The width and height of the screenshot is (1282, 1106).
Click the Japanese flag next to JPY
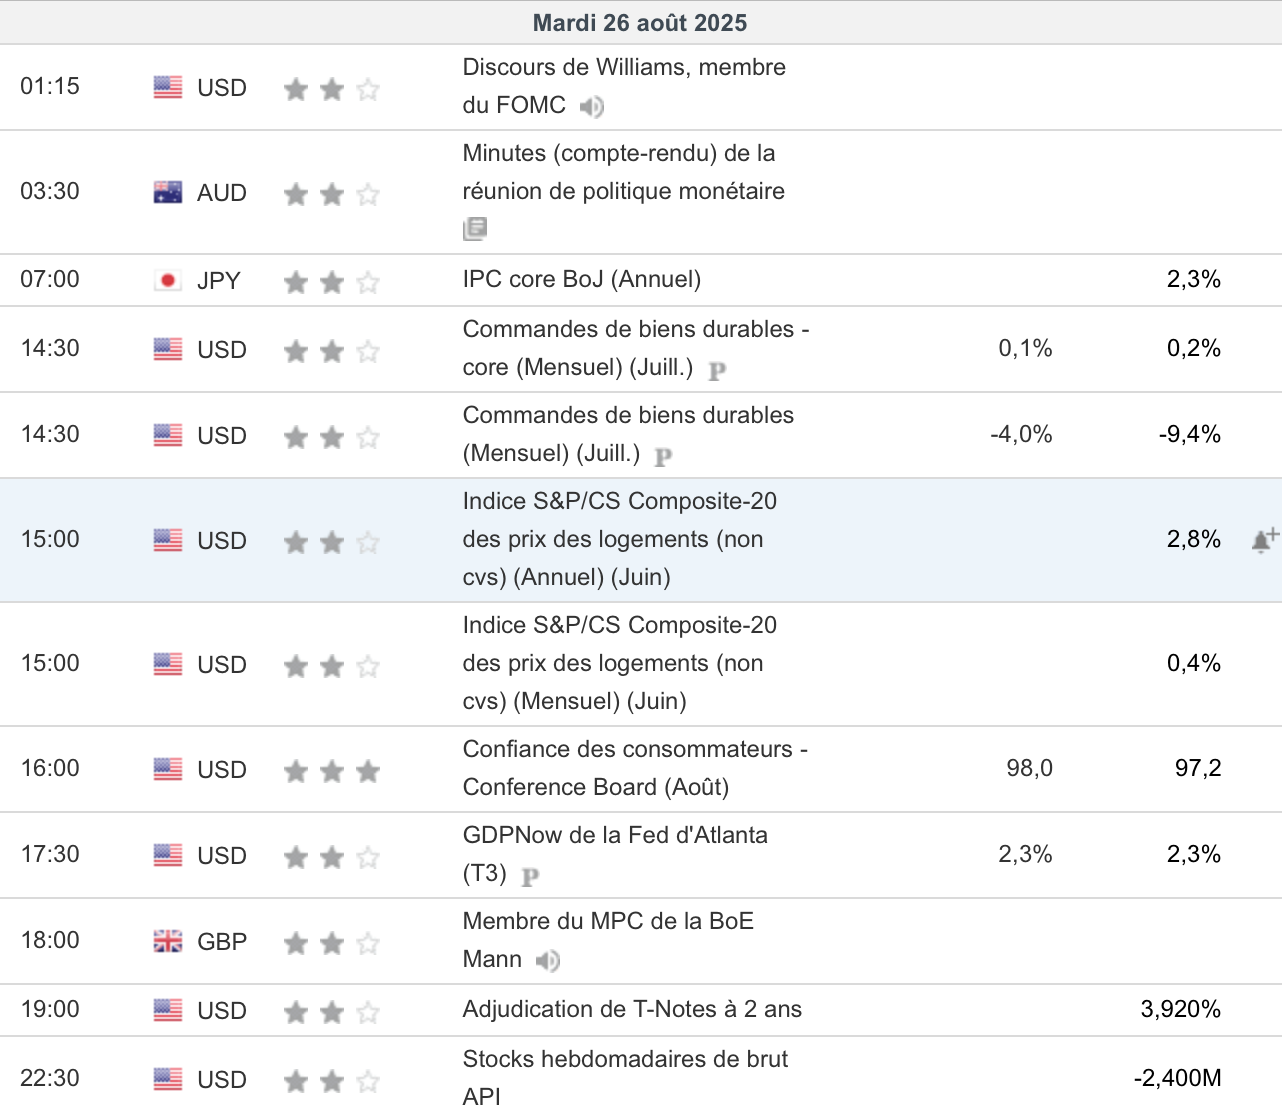pos(168,281)
